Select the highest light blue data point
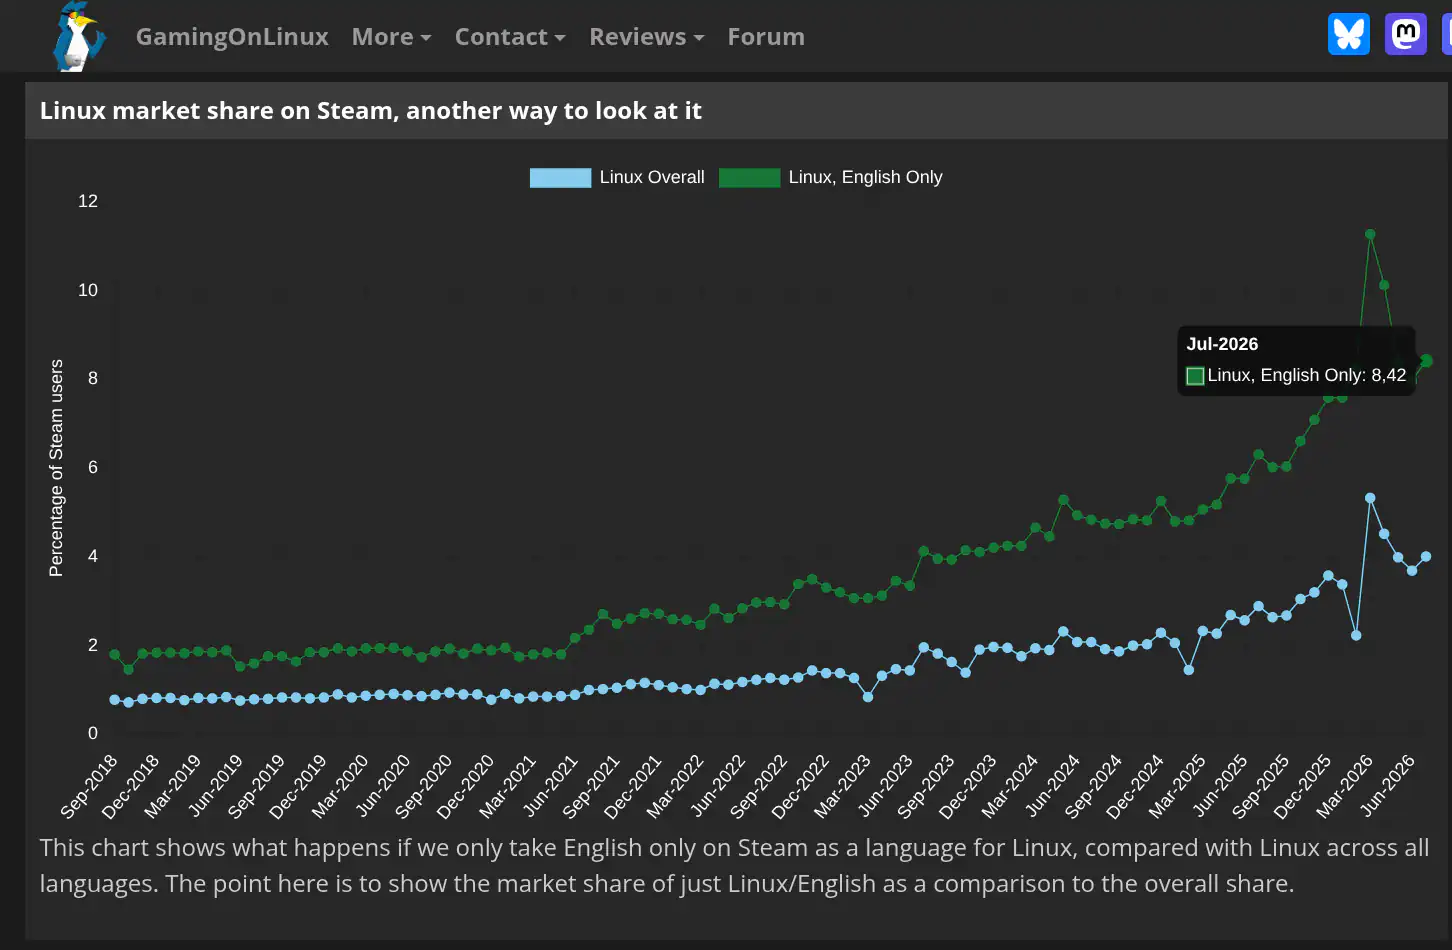The image size is (1452, 950). click(1370, 498)
